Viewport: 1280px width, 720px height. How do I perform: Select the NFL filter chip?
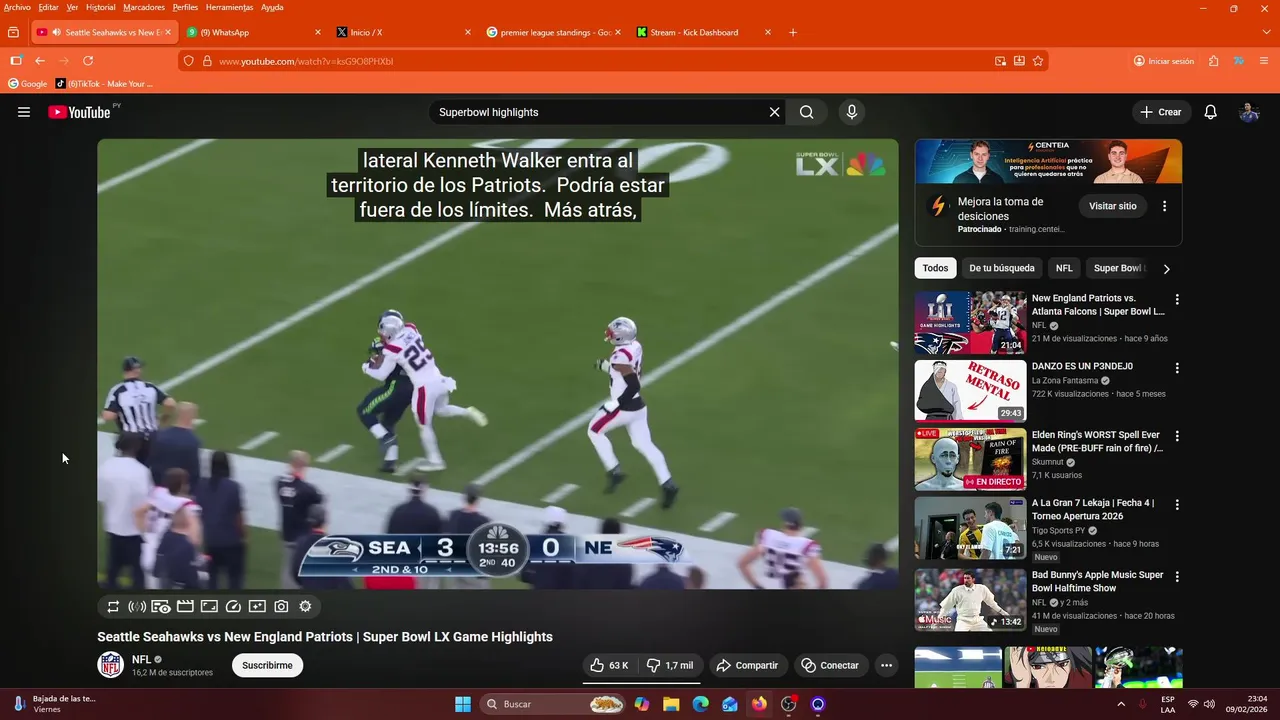tap(1064, 268)
